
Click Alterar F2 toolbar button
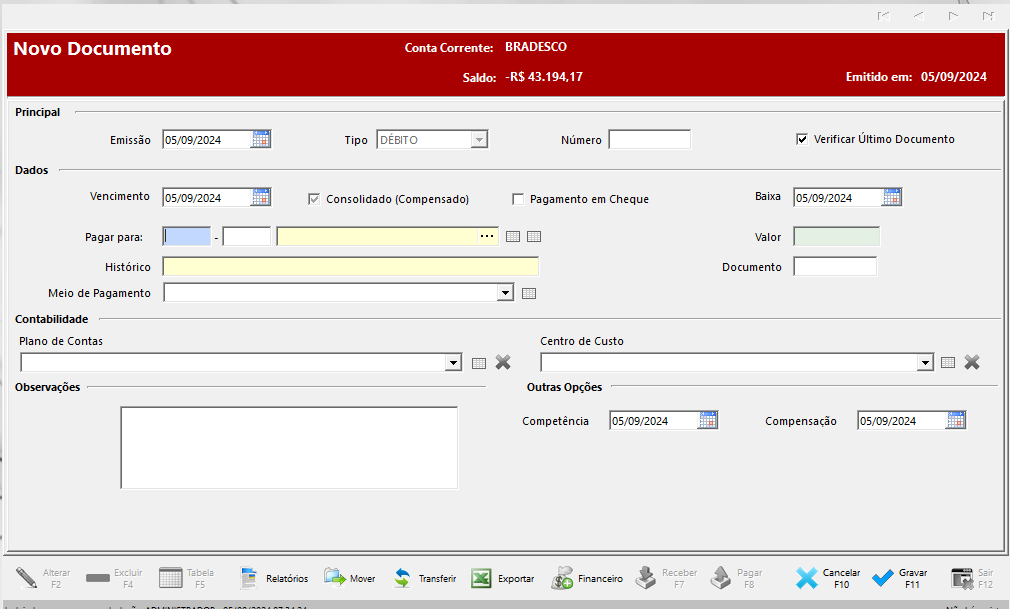coord(43,578)
